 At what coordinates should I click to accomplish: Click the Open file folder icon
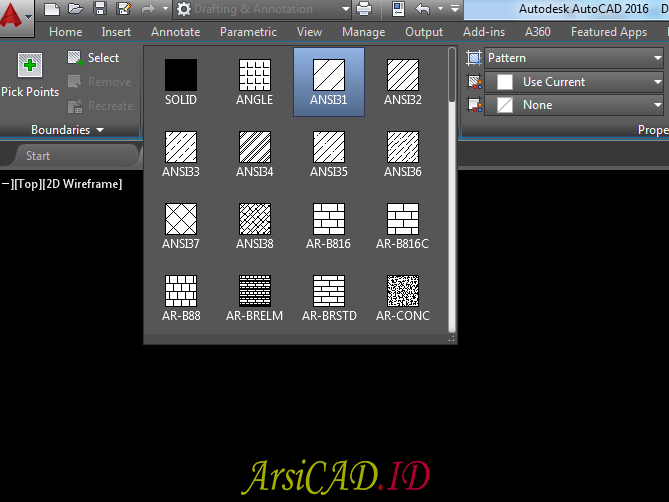[x=76, y=9]
